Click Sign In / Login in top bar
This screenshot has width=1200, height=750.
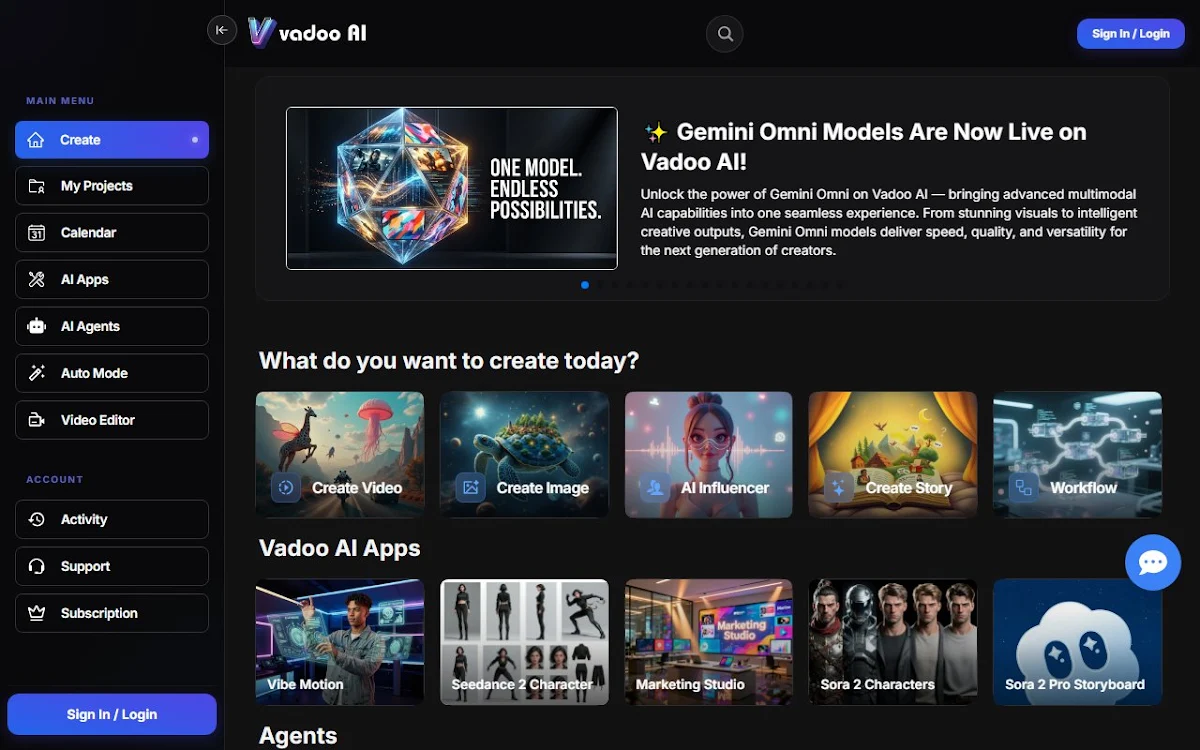point(1131,34)
